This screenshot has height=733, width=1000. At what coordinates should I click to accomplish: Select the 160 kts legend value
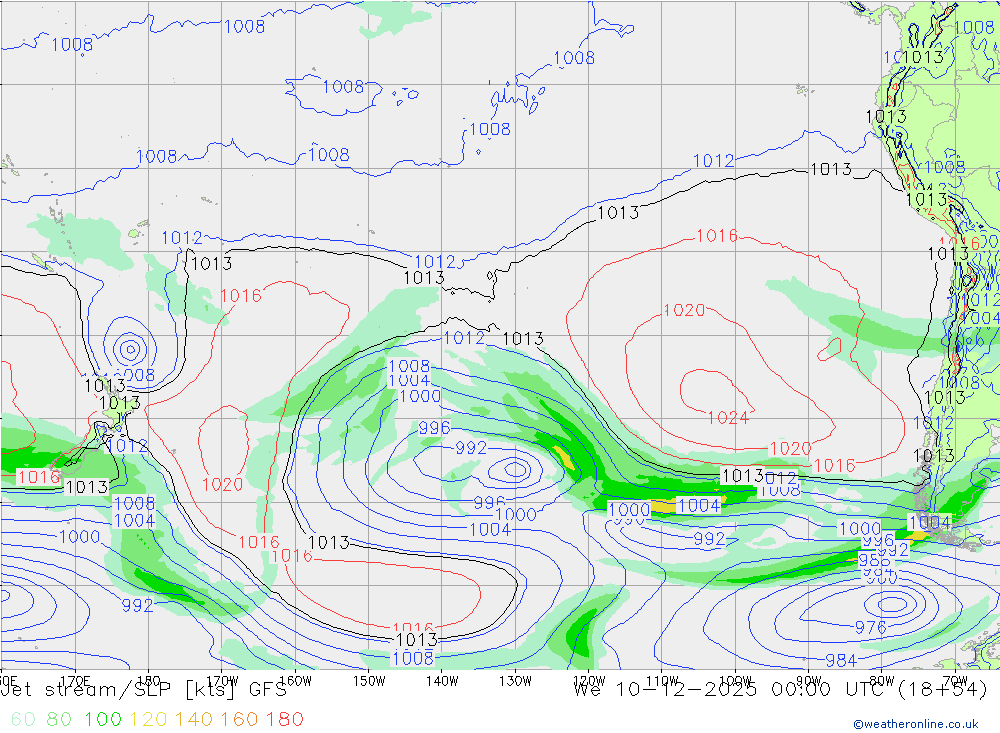239,720
